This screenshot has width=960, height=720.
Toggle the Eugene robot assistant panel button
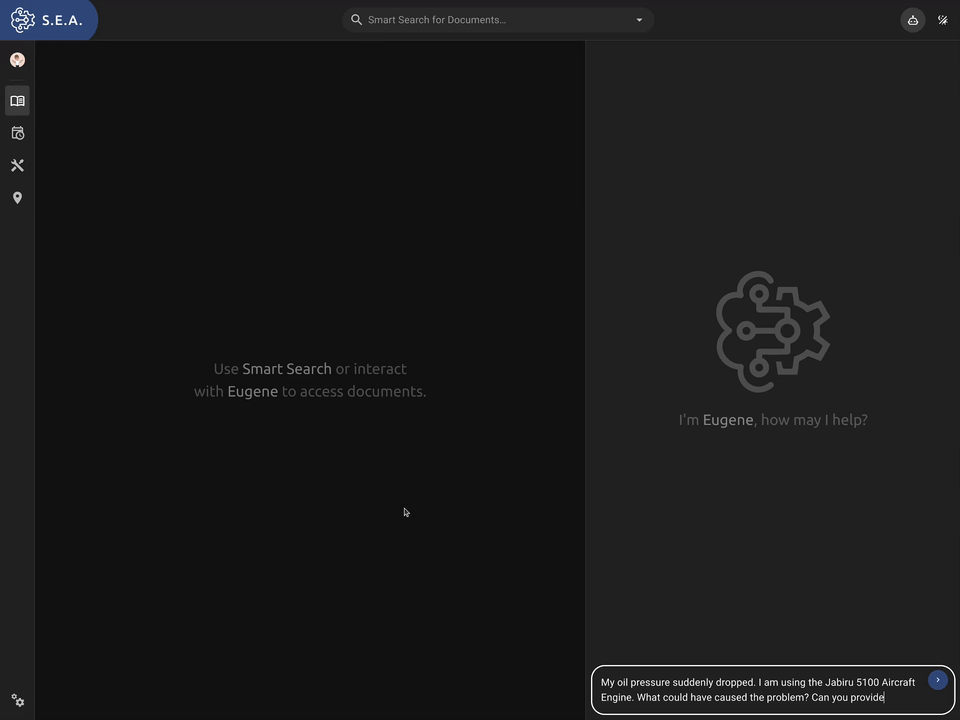(912, 20)
